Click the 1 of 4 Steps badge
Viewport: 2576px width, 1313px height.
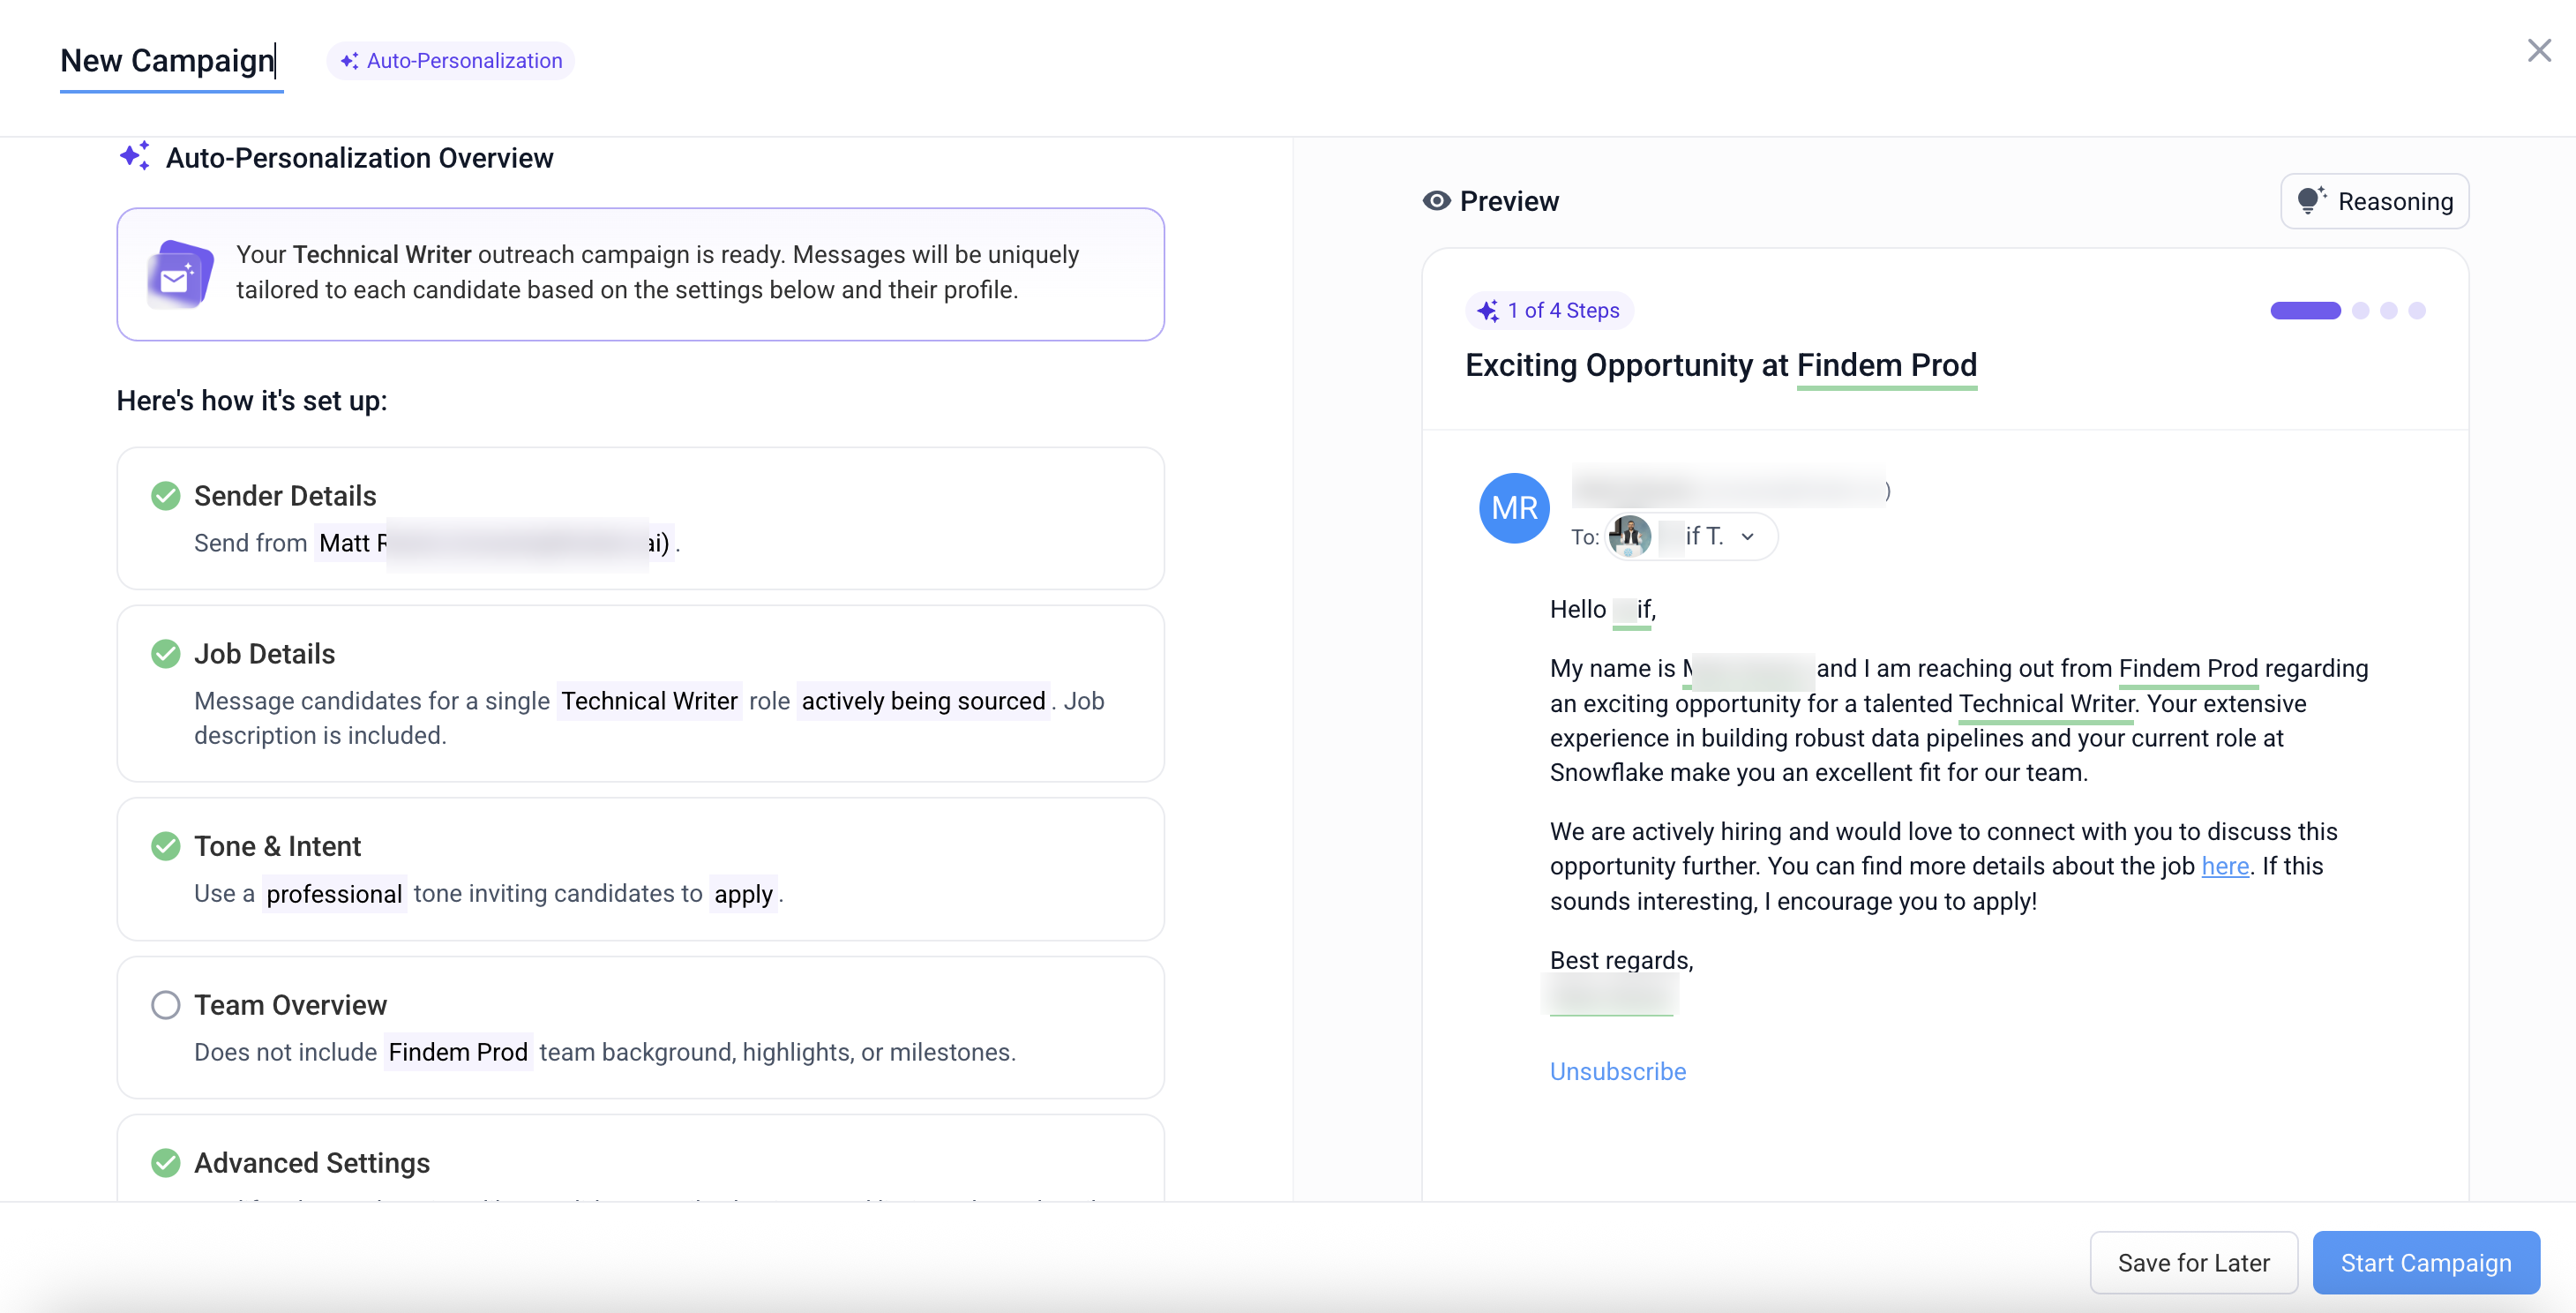tap(1549, 311)
